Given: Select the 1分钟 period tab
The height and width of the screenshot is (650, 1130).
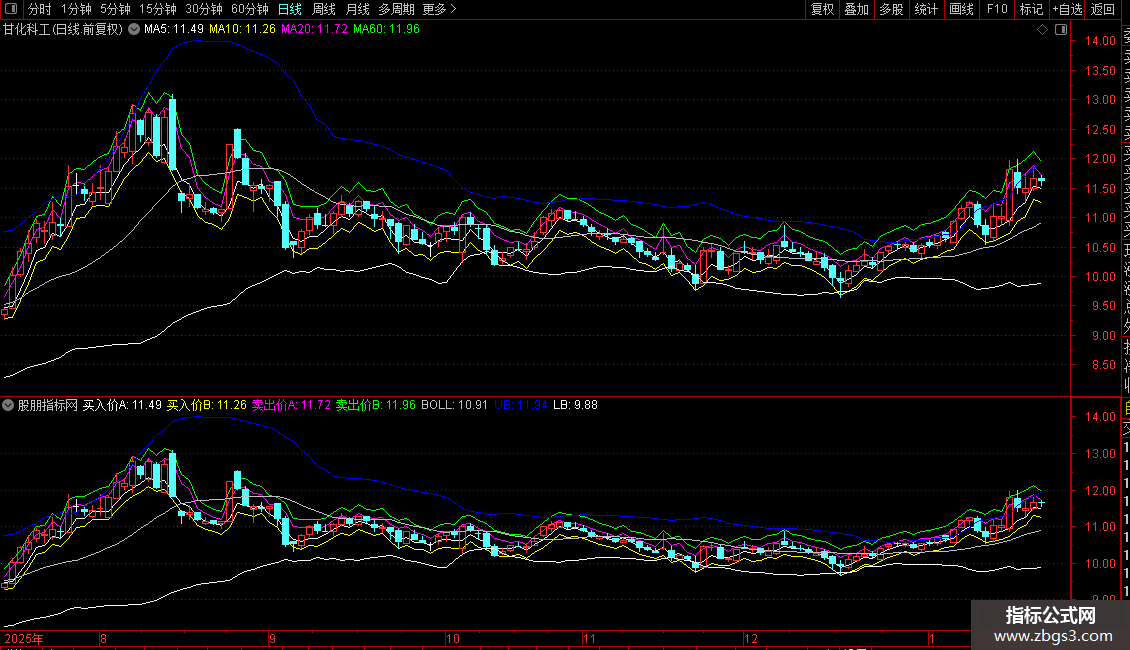Looking at the screenshot, I should coord(76,9).
